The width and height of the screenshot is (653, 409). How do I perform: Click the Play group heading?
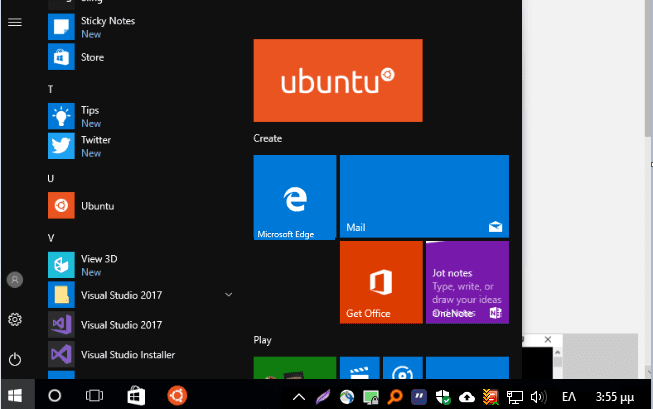click(x=262, y=340)
